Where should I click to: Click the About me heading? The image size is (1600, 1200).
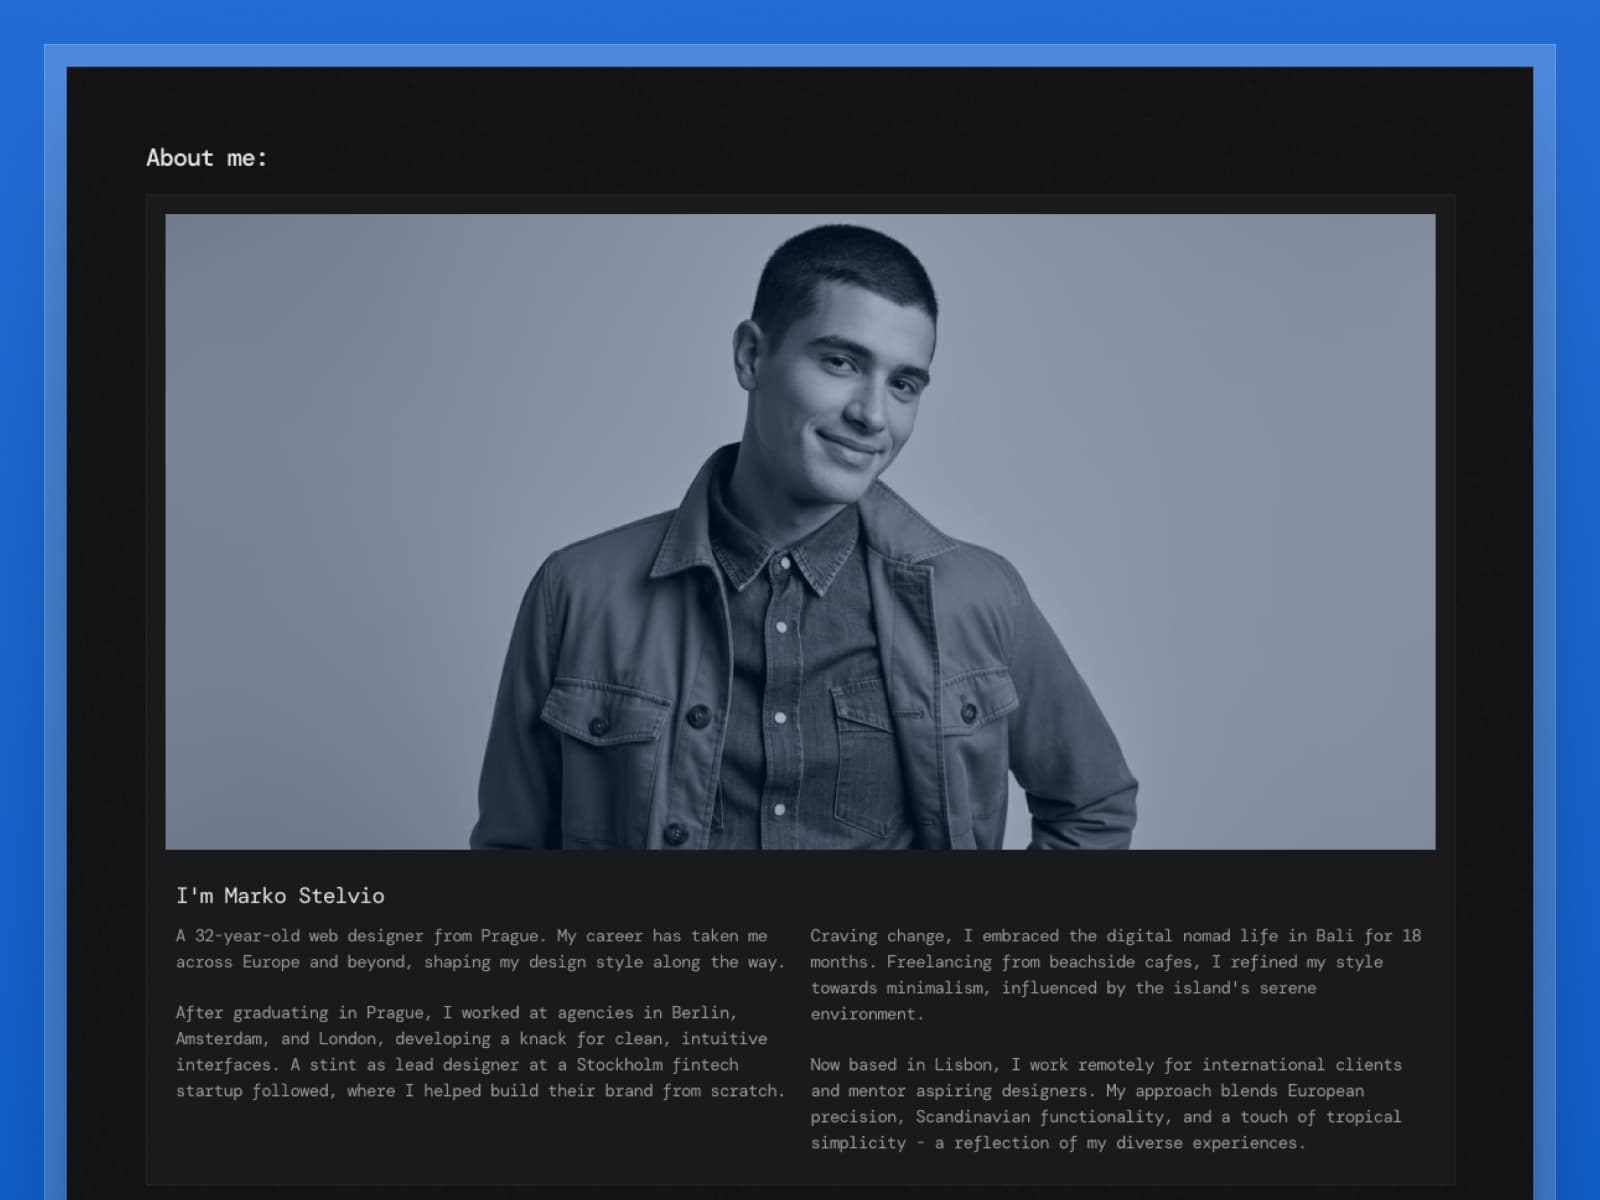point(204,157)
